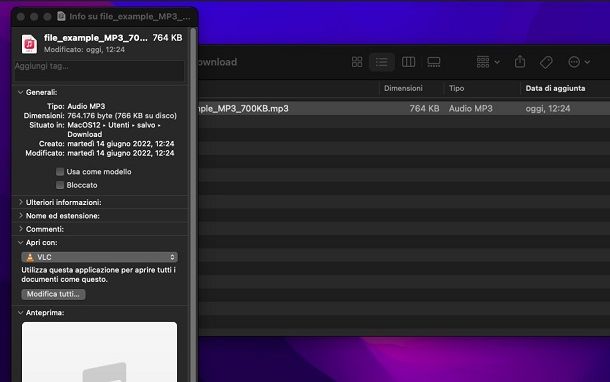The width and height of the screenshot is (610, 382).
Task: Open the Finder more actions menu
Action: tap(579, 62)
